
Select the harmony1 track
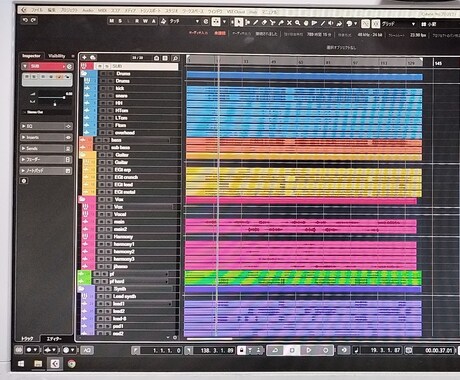point(124,244)
